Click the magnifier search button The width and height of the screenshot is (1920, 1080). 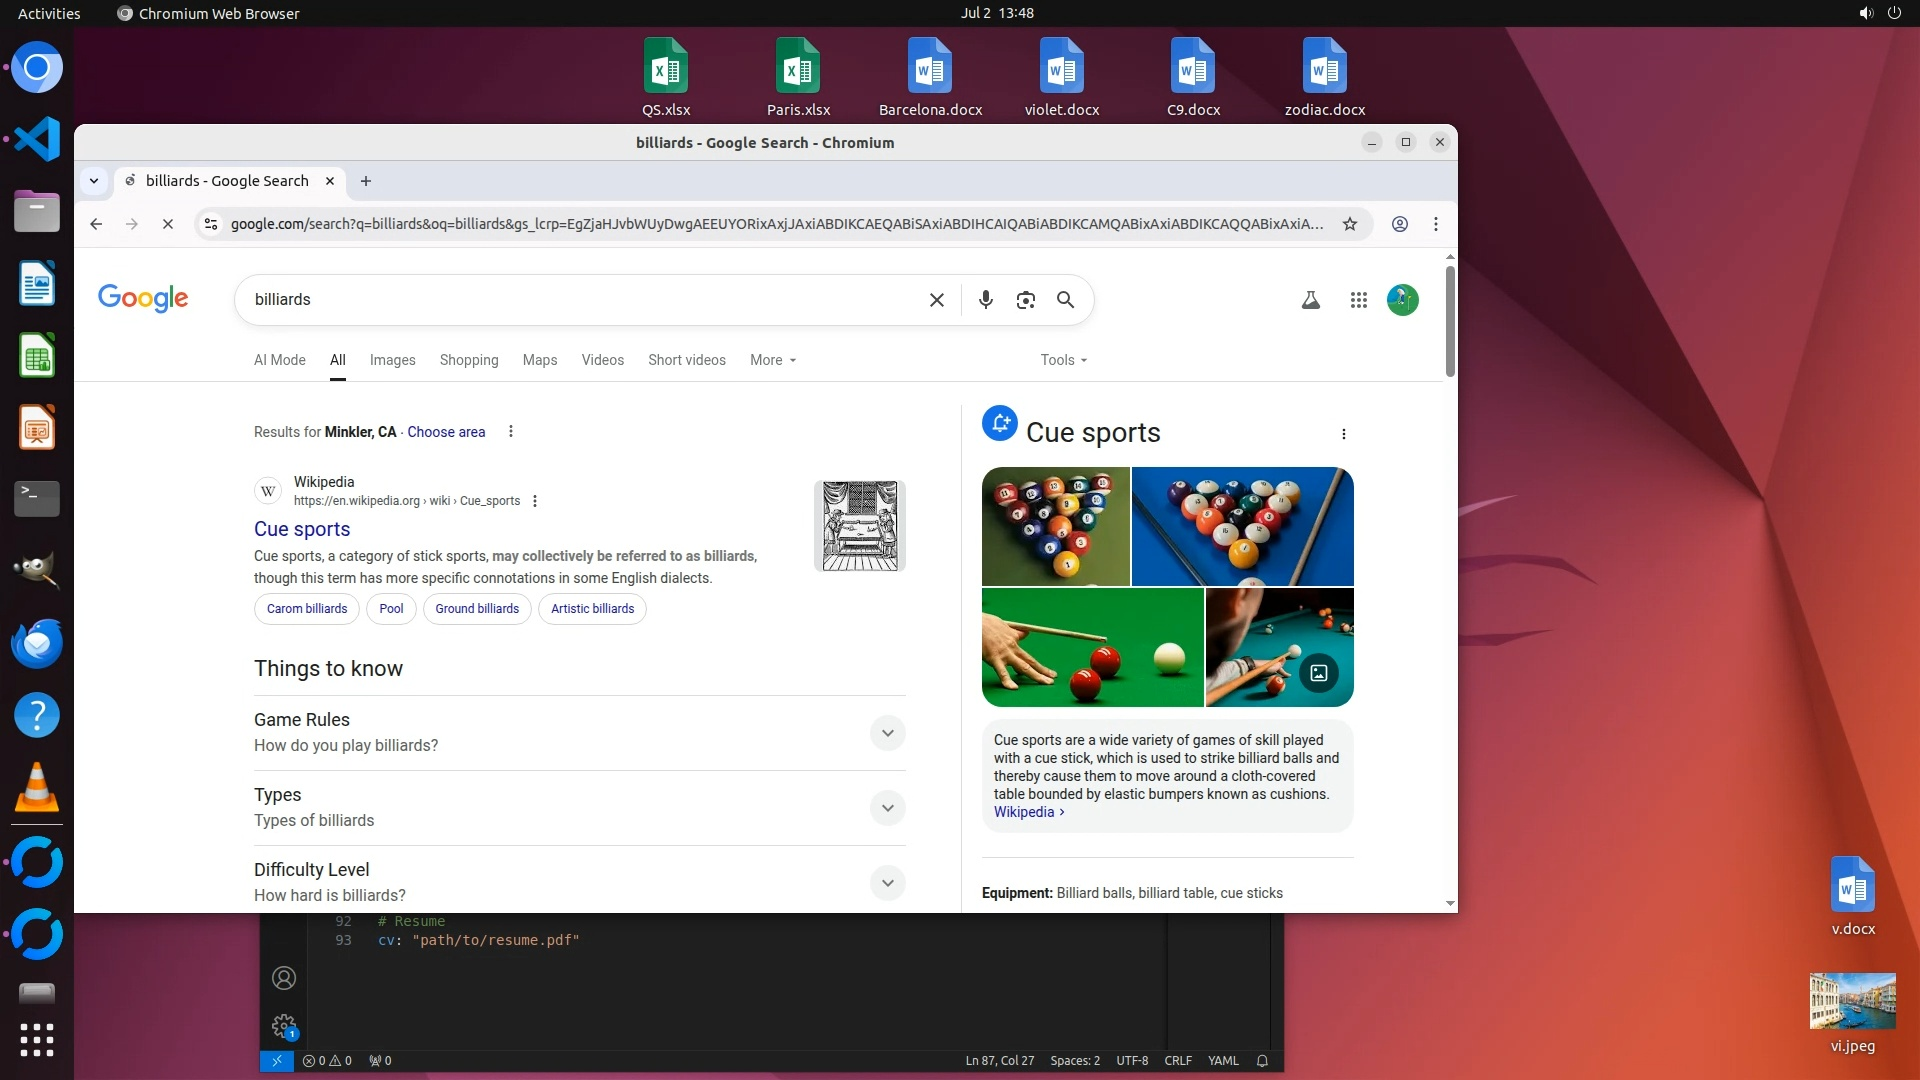[1065, 300]
